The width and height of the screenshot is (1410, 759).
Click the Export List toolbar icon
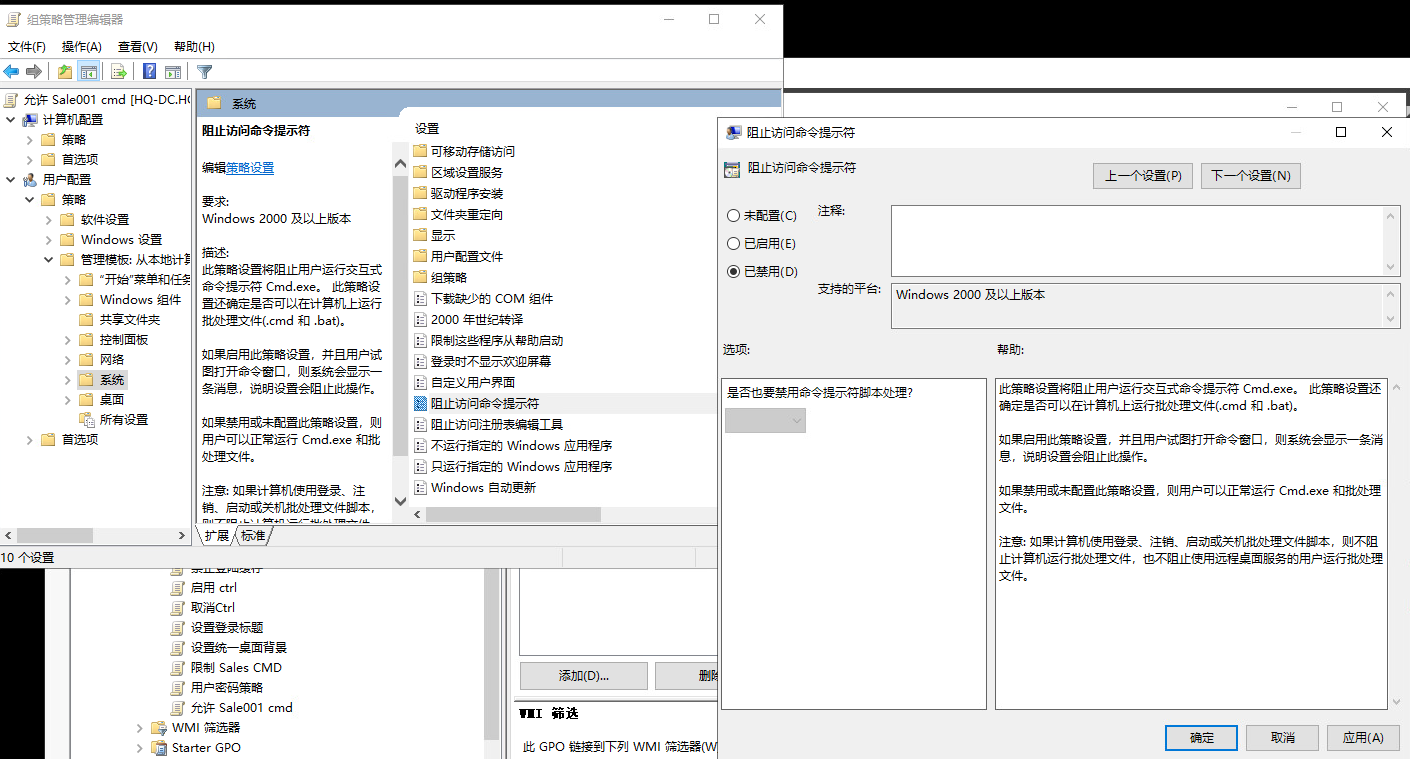pos(119,71)
